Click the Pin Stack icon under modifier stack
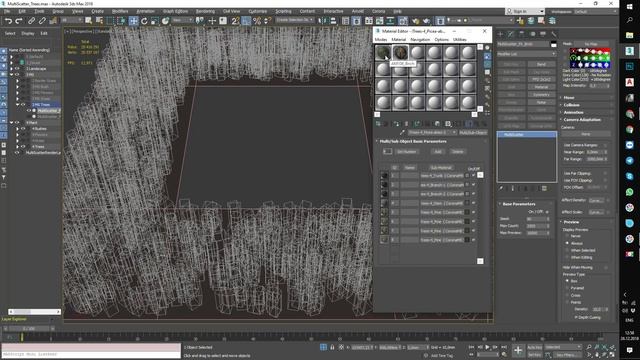Viewport: 640px width, 360px height. click(x=501, y=188)
